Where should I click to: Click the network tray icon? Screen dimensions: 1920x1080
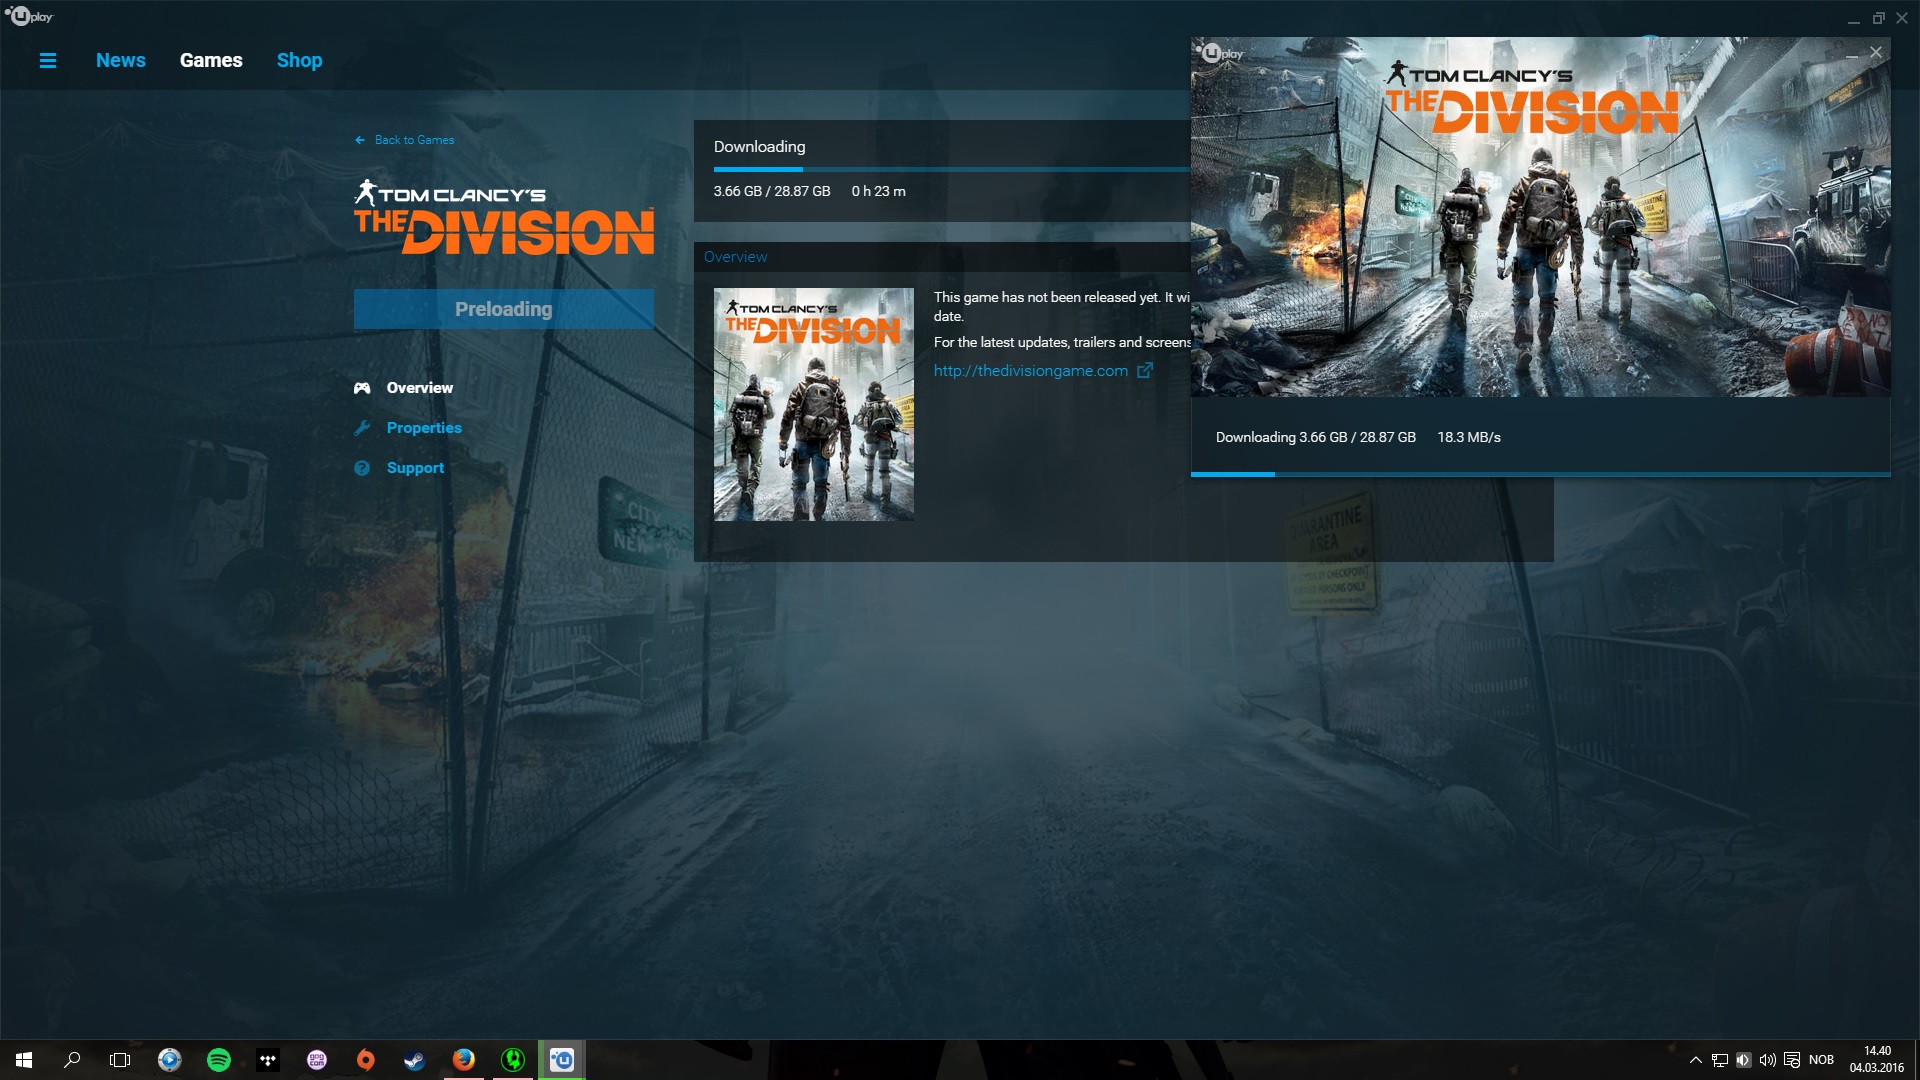point(1719,1060)
